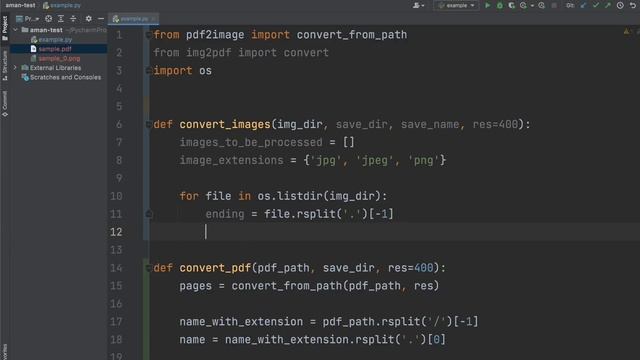Show Git history clock icon

620,5
